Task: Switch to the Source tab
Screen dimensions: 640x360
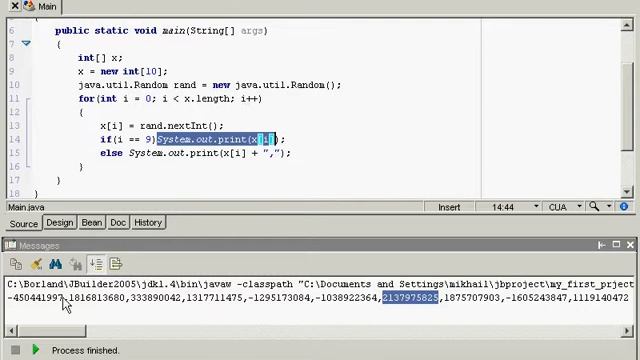Action: (x=24, y=224)
